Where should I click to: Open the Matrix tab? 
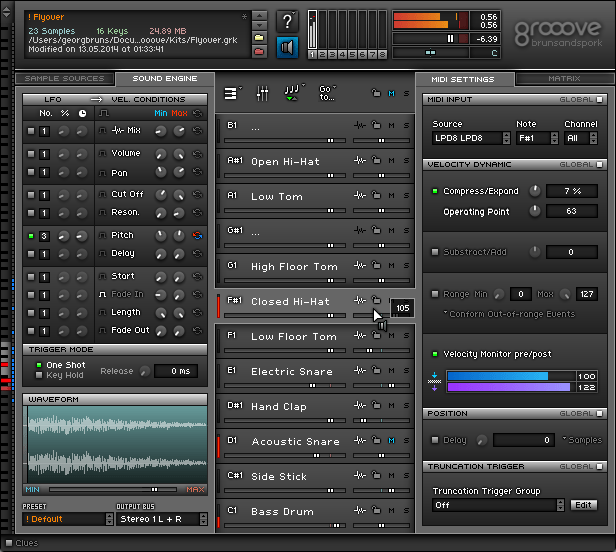(x=563, y=78)
